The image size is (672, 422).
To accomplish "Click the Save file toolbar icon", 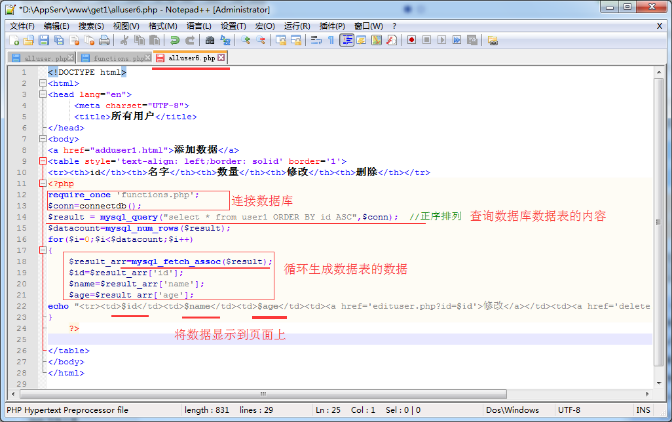I will 43,40.
